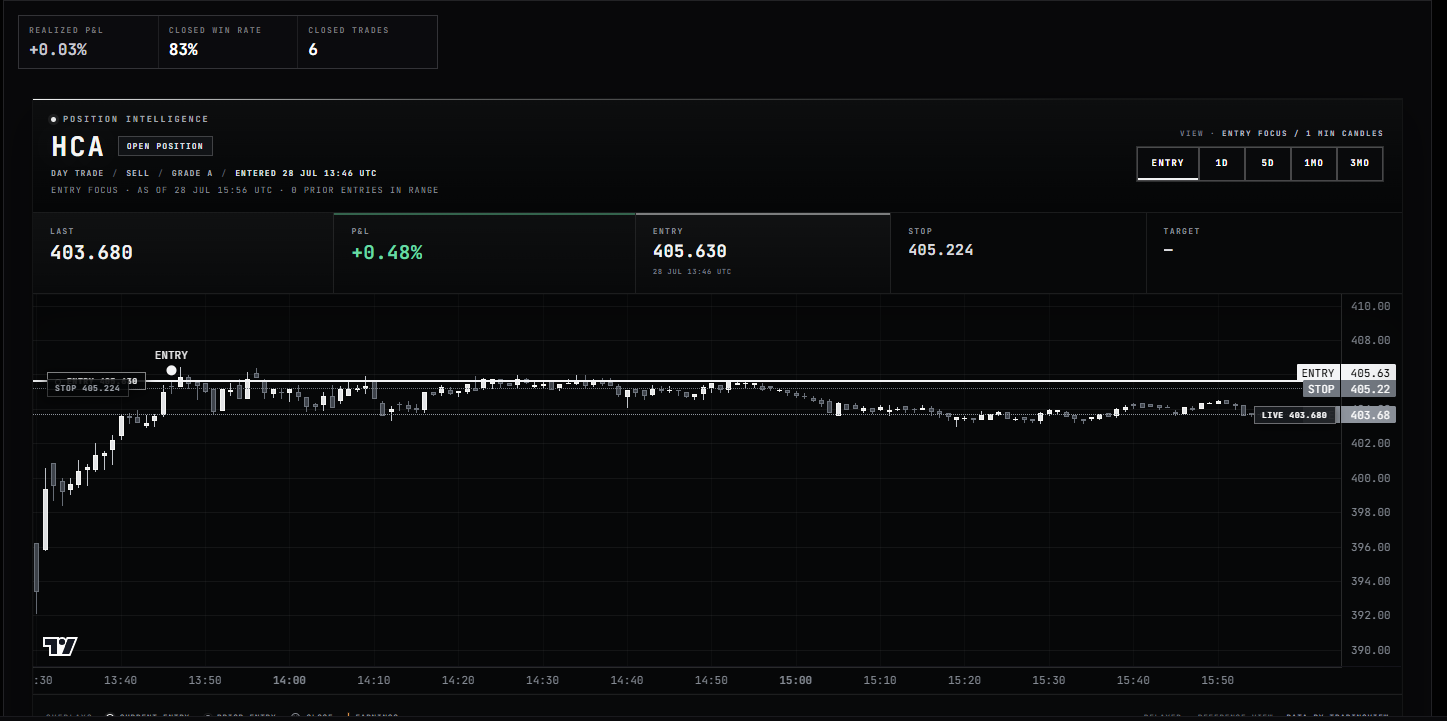Switch to the 1D timeframe tab

[1221, 163]
